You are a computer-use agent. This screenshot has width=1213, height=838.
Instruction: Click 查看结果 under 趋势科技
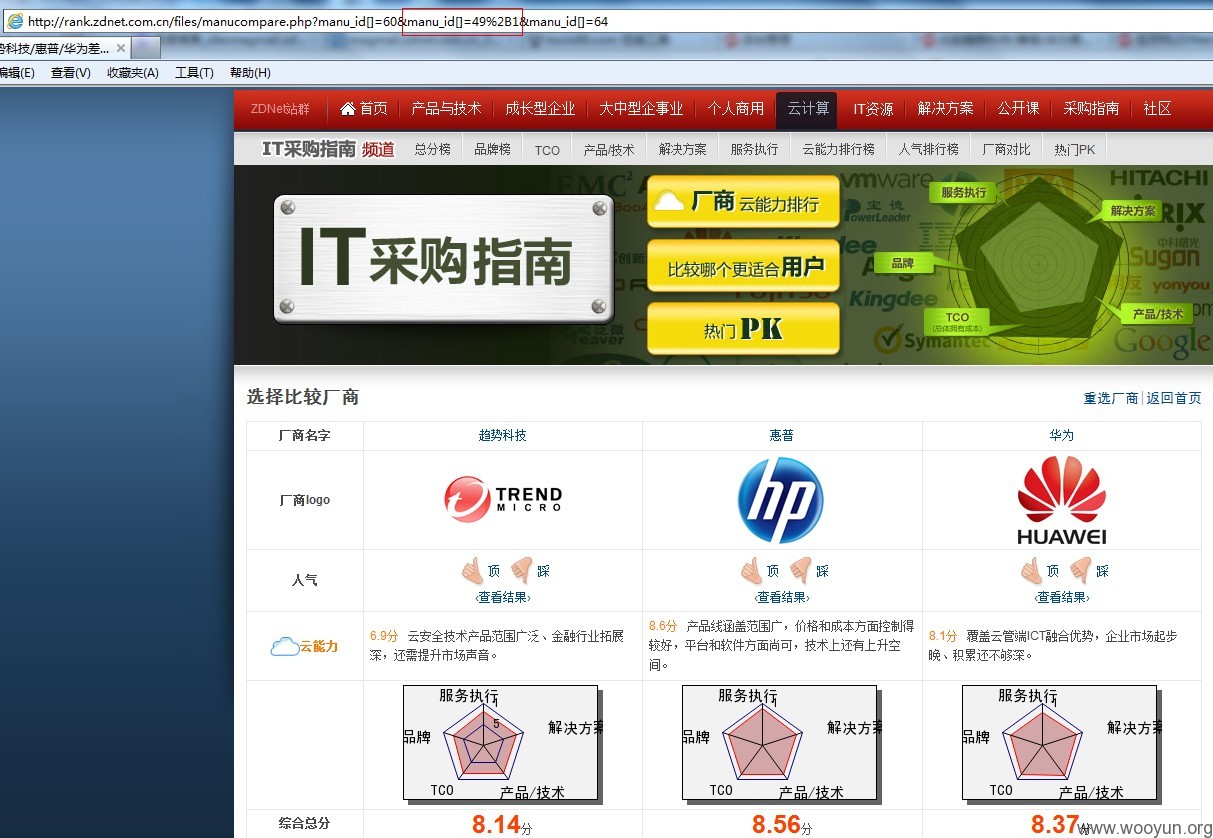(503, 598)
